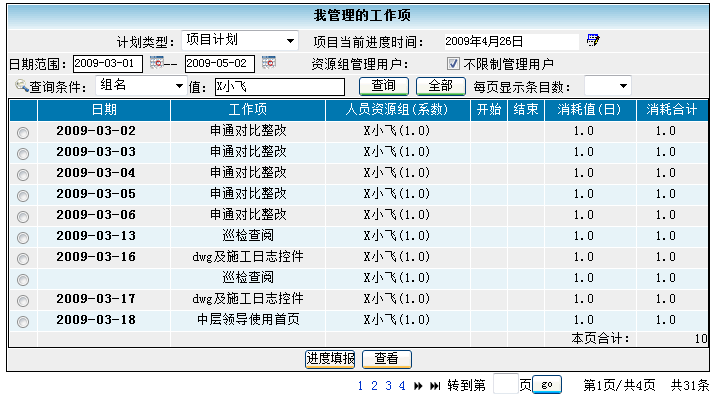This screenshot has height=398, width=713.
Task: Go to page 4 link
Action: point(402,386)
